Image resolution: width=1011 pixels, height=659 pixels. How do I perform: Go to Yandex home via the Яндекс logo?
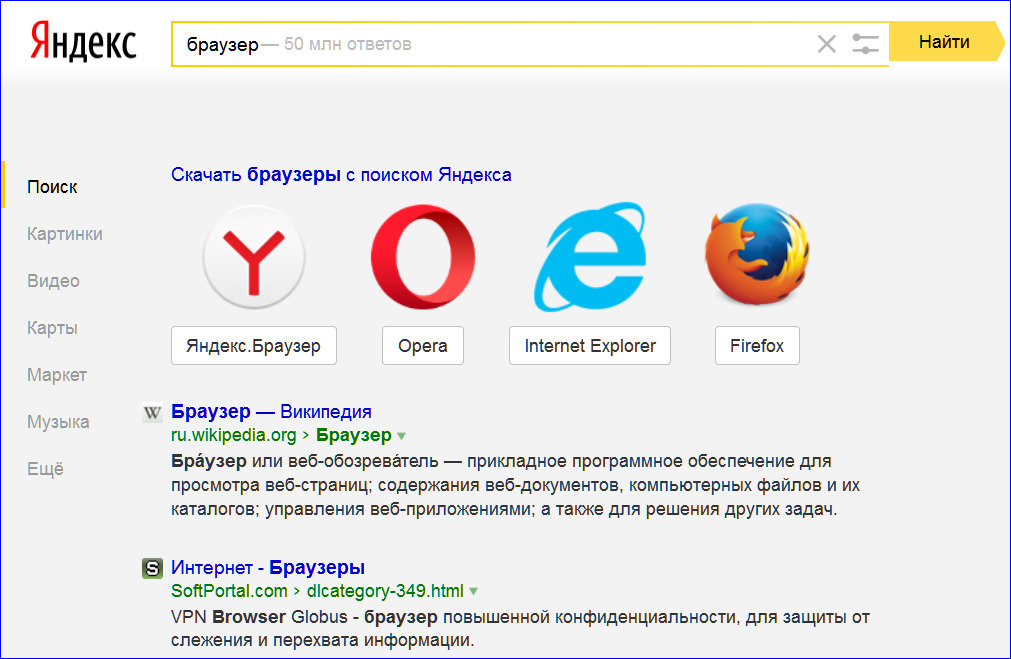(x=83, y=42)
